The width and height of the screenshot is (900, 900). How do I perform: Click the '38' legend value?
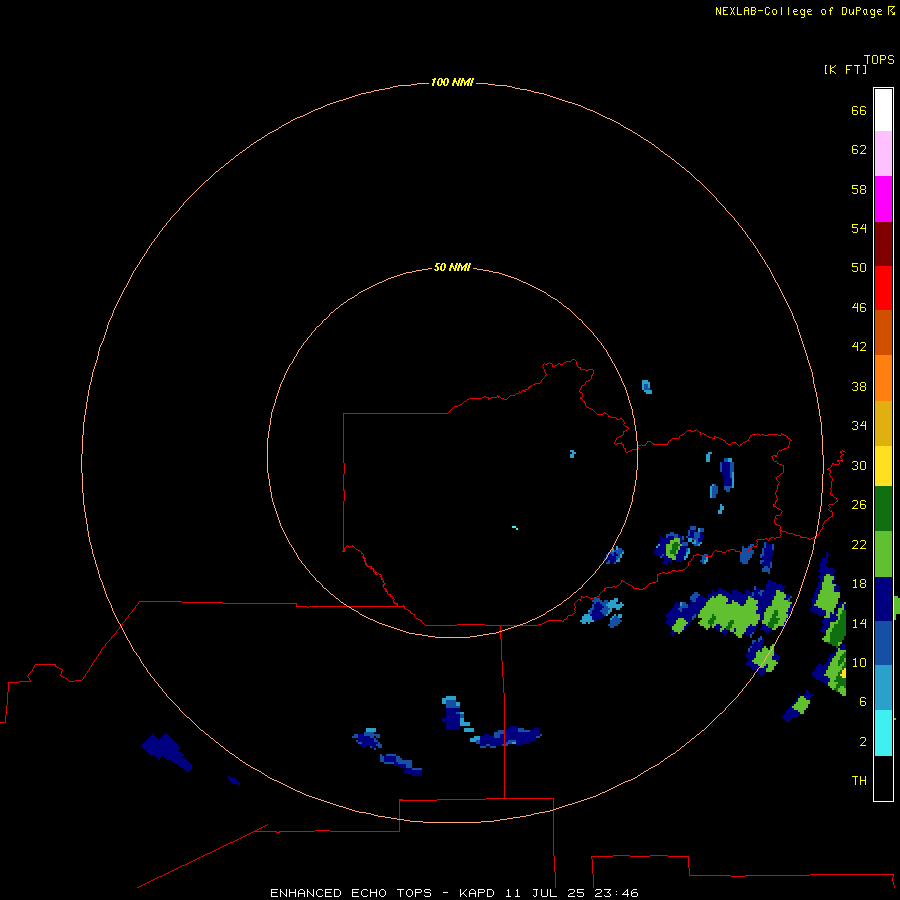point(859,387)
